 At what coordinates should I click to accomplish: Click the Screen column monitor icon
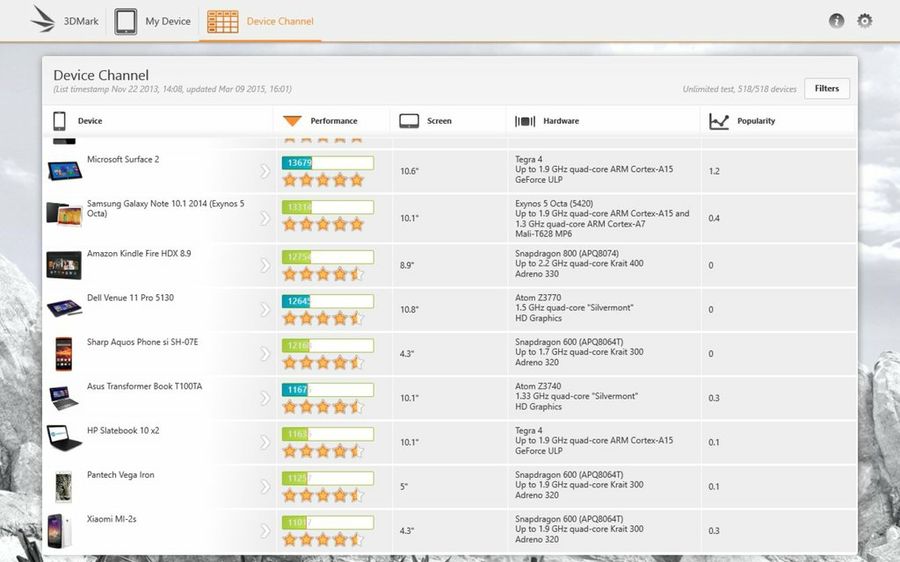point(408,121)
